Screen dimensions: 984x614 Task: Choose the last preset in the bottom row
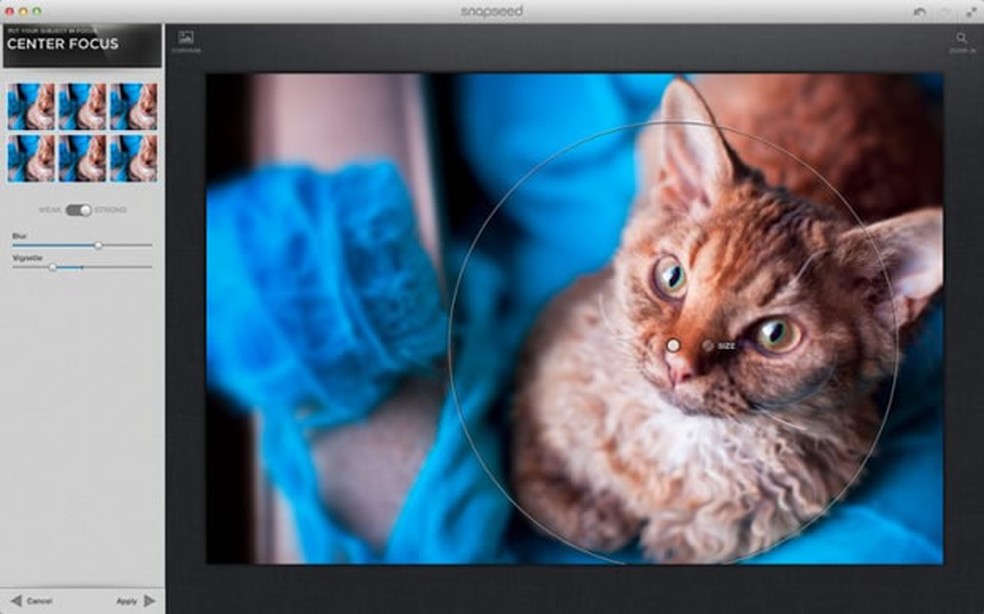133,157
